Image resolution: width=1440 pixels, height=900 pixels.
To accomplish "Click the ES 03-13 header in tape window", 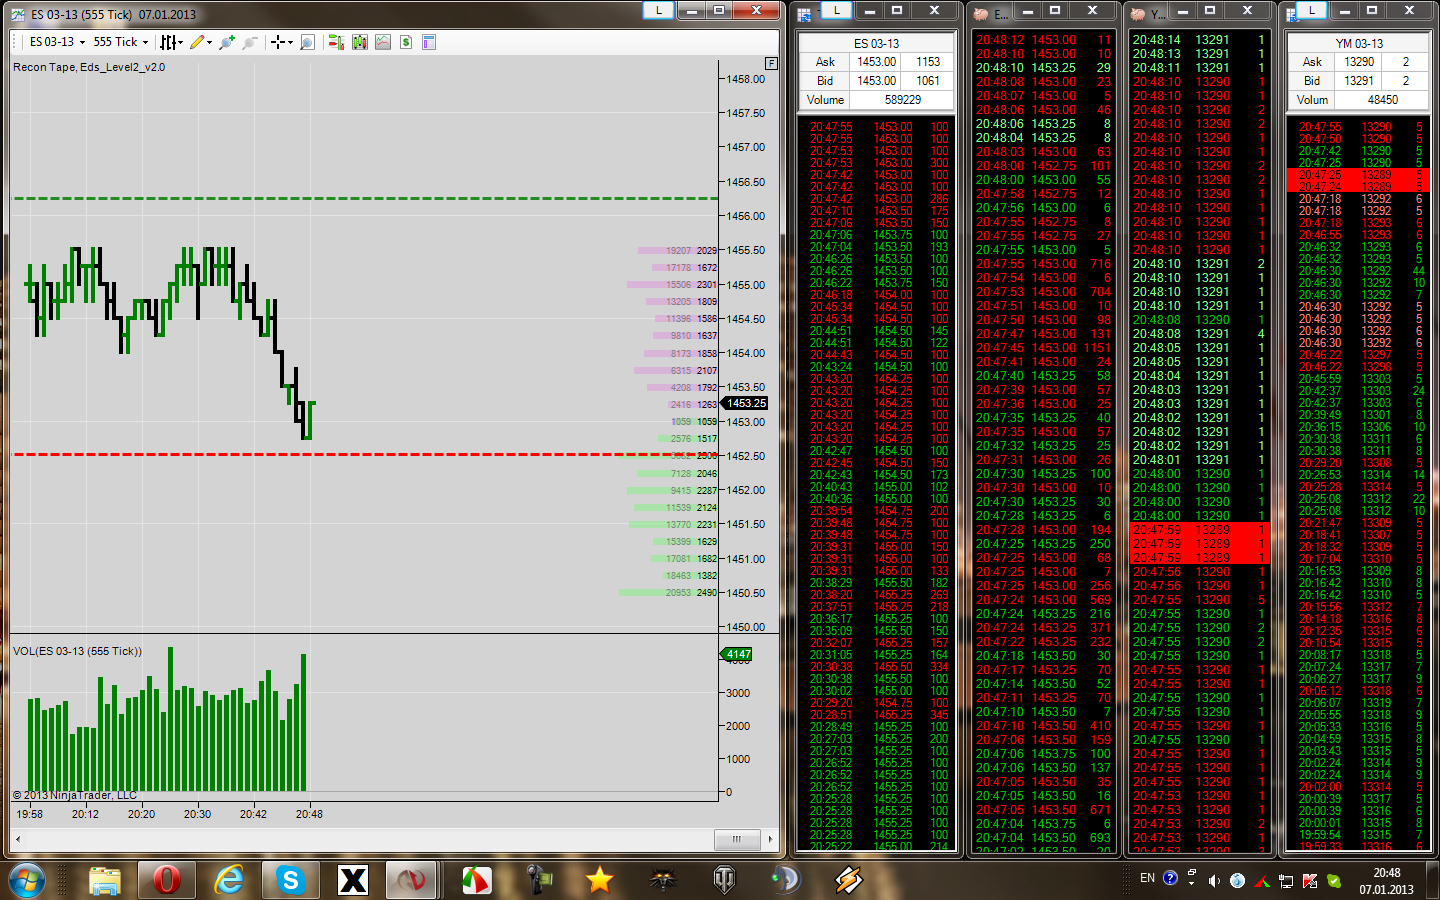I will [x=876, y=43].
